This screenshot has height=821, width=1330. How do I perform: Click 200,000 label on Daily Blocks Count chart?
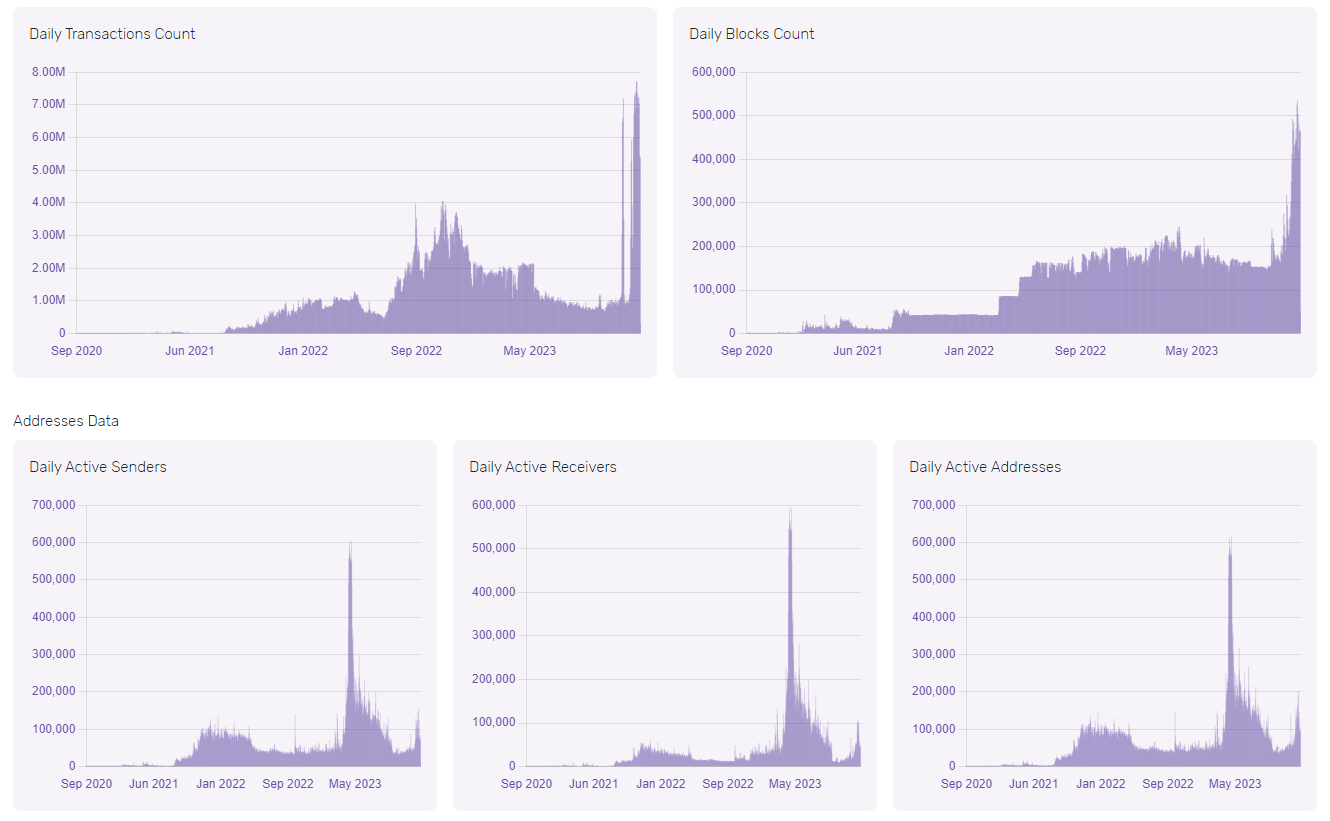click(x=713, y=246)
